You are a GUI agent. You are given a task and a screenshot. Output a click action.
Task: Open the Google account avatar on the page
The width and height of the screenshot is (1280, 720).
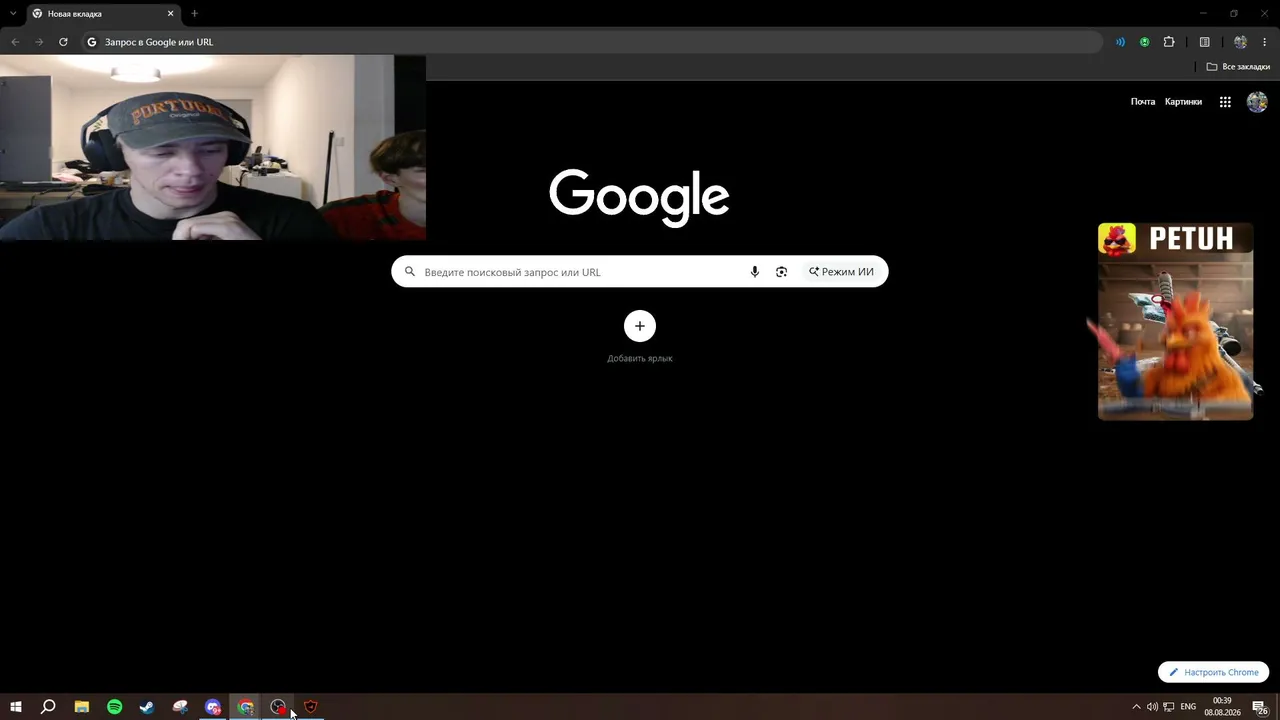point(1257,102)
